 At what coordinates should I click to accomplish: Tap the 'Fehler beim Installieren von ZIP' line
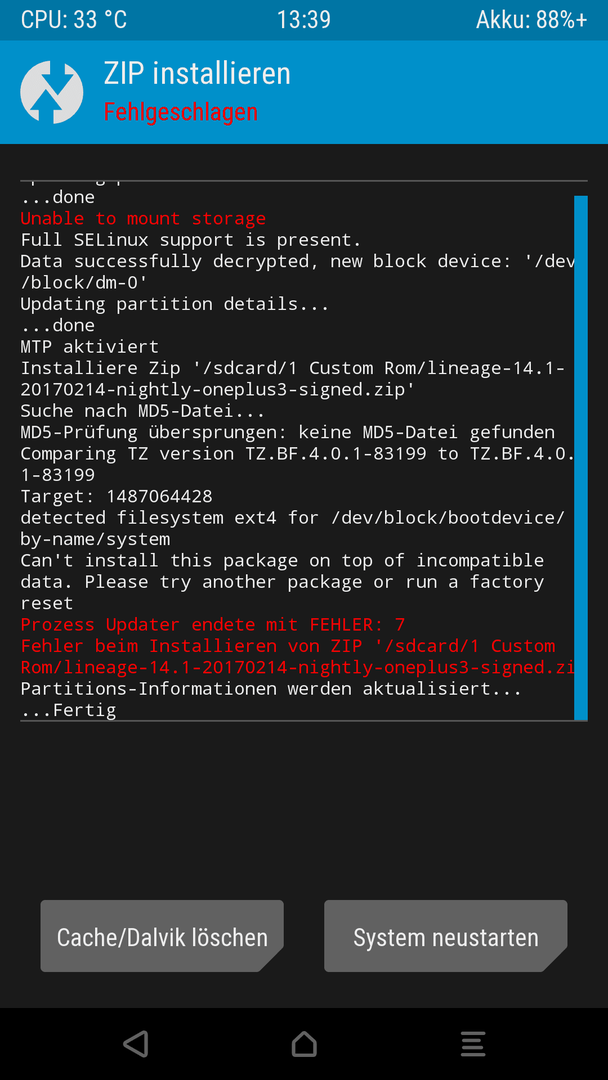point(297,656)
